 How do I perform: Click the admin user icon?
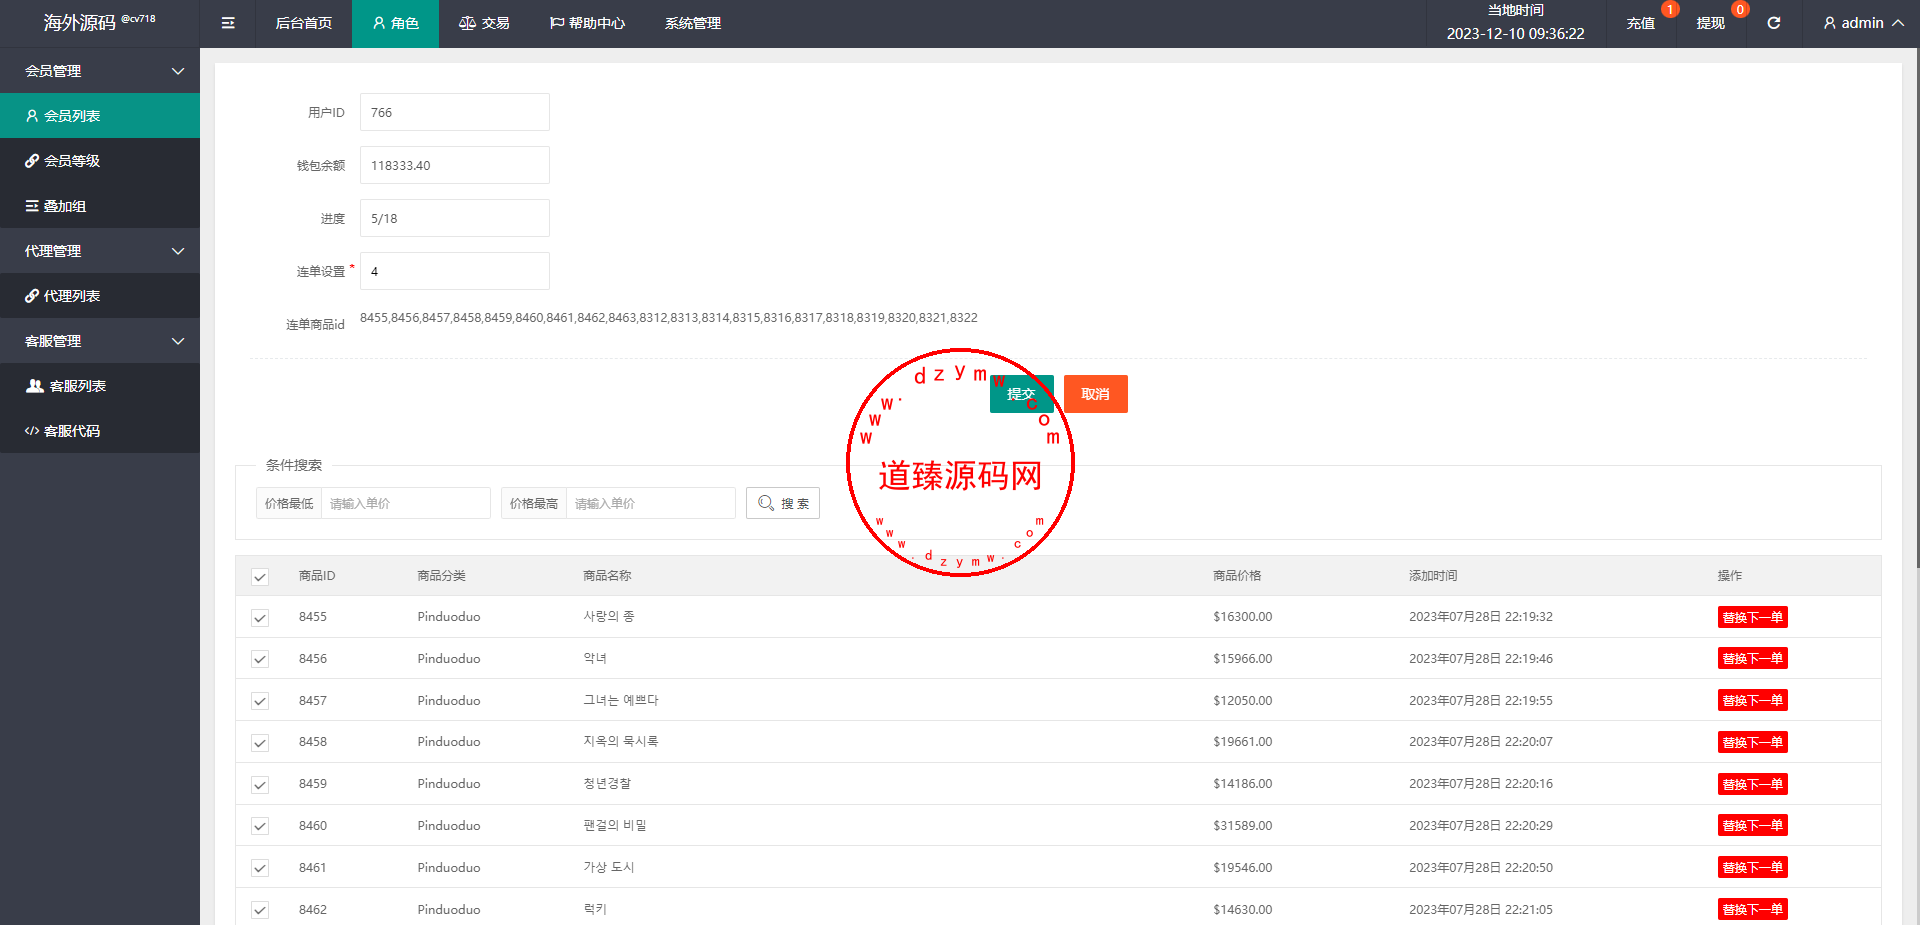point(1830,23)
